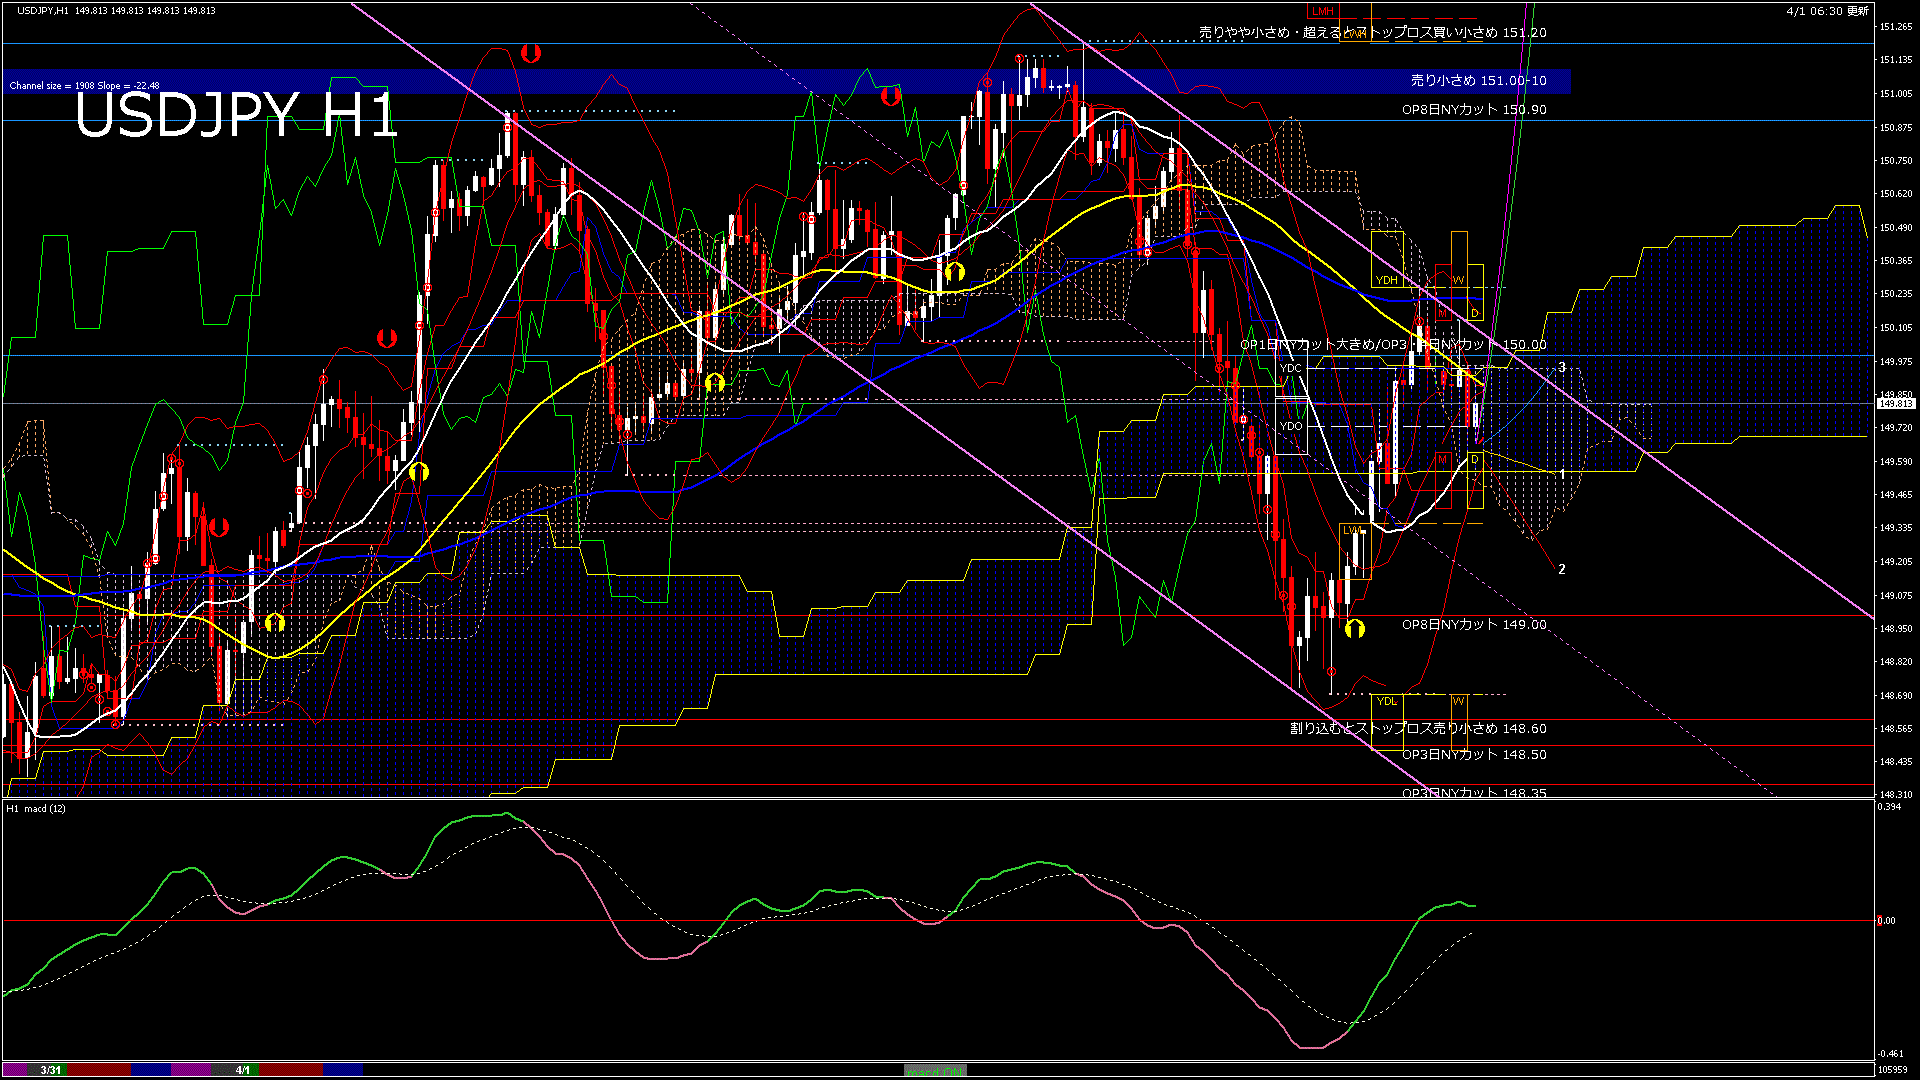Click the USDJPY,H1 chart title text
Image resolution: width=1920 pixels, height=1080 pixels.
42,10
